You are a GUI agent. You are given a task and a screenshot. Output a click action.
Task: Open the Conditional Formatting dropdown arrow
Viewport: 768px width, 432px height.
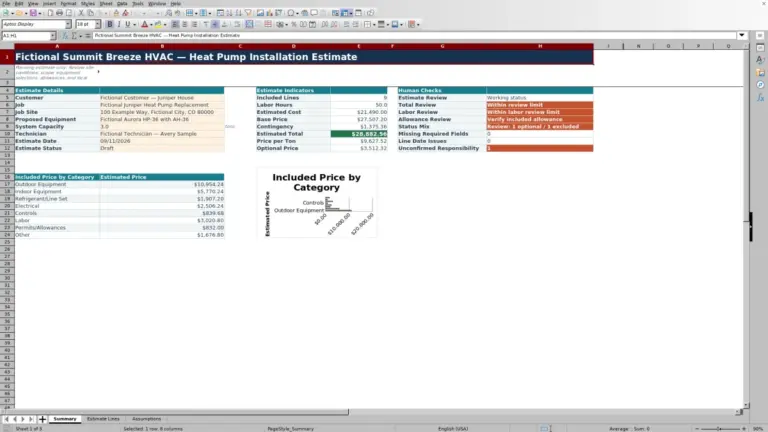(x=418, y=24)
